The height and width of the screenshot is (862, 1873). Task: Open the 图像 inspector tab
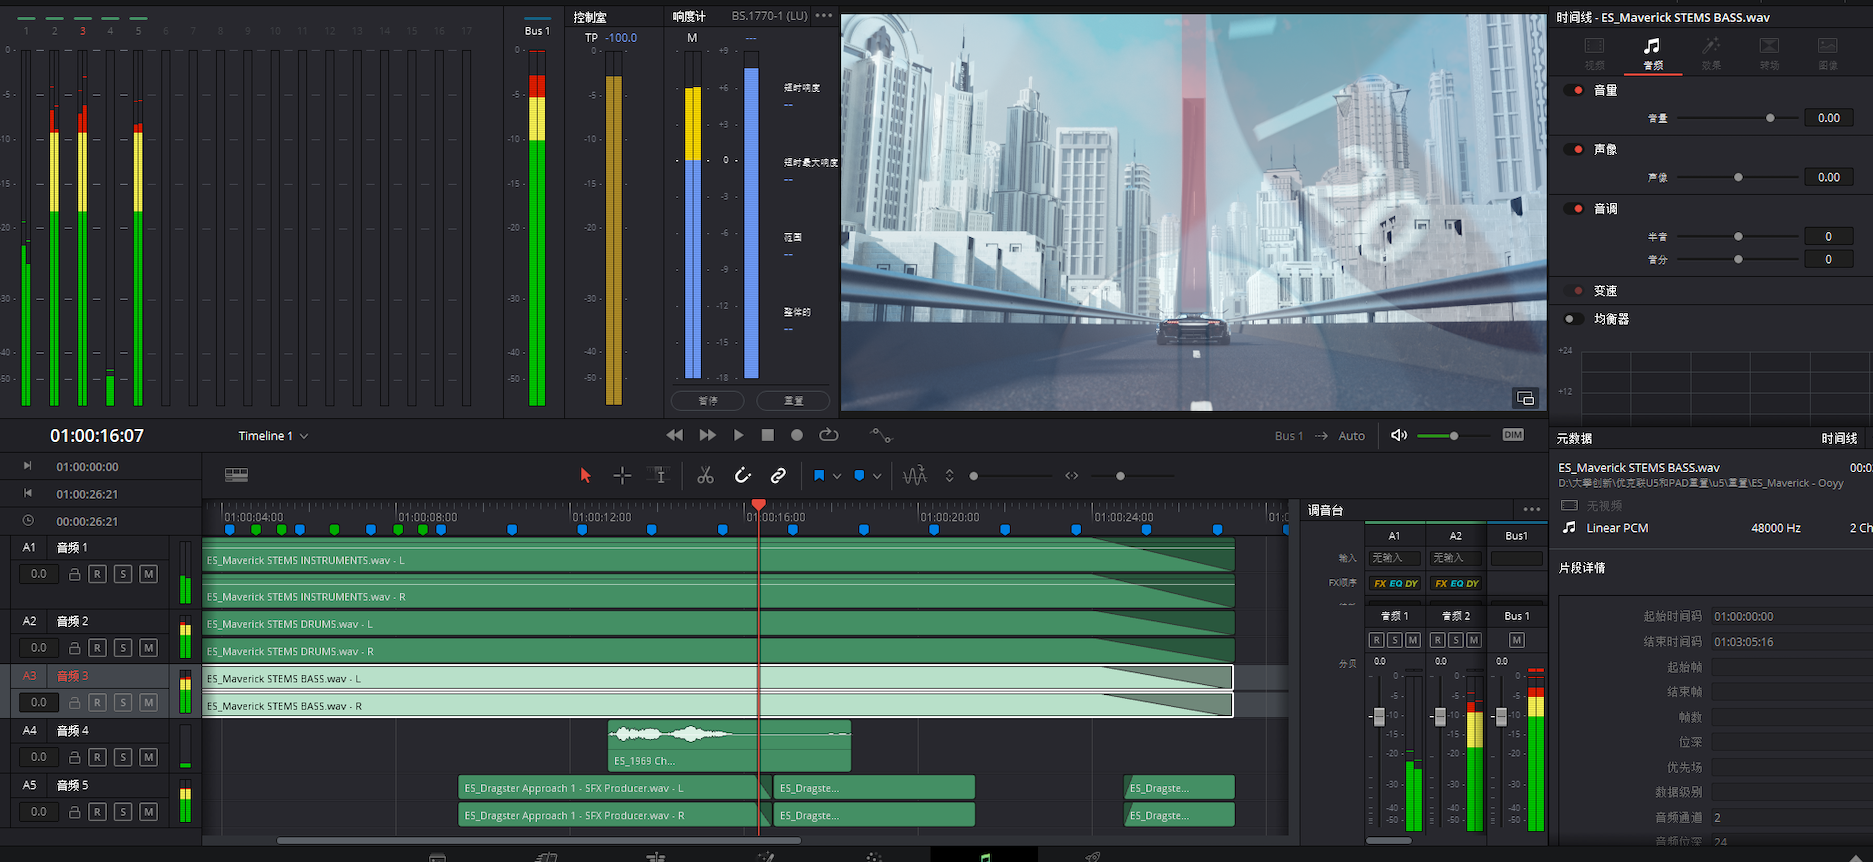click(x=1827, y=54)
